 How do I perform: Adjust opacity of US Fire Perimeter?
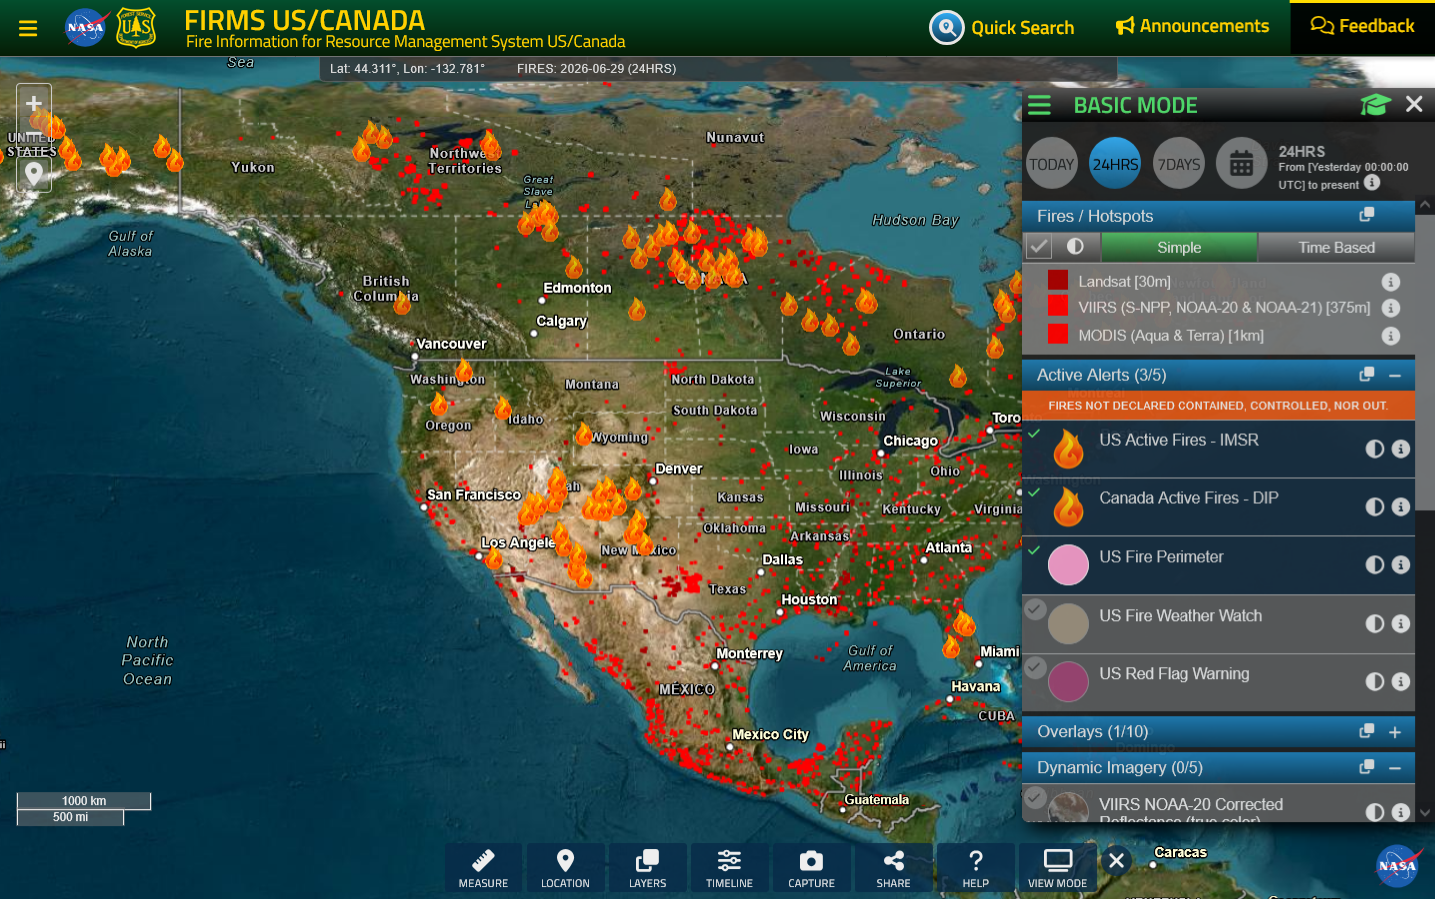point(1375,565)
